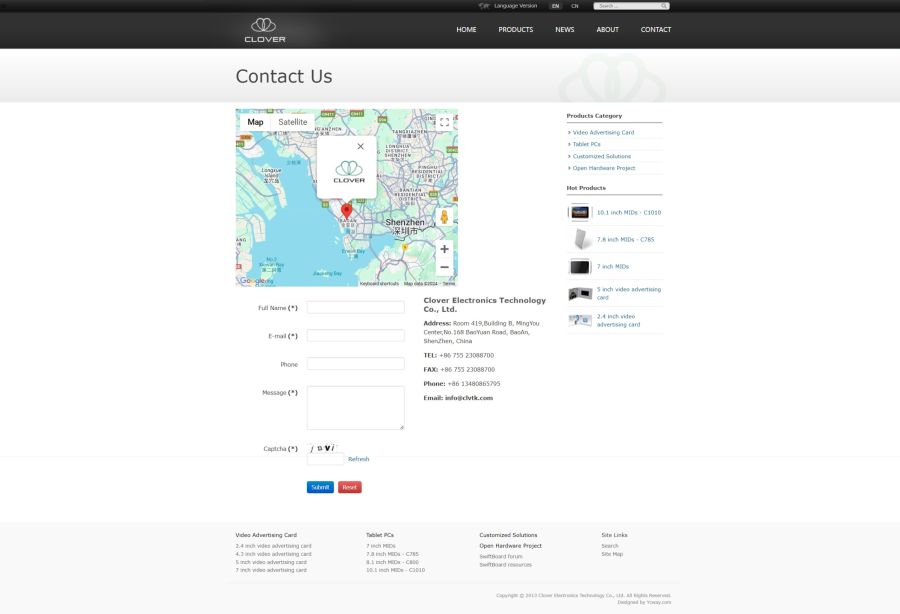Click the Full Name input field
900x614 pixels.
point(355,308)
